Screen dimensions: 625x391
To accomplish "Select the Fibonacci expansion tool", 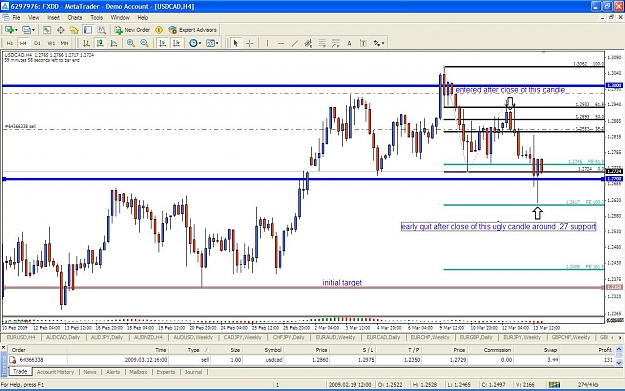I will (x=336, y=43).
